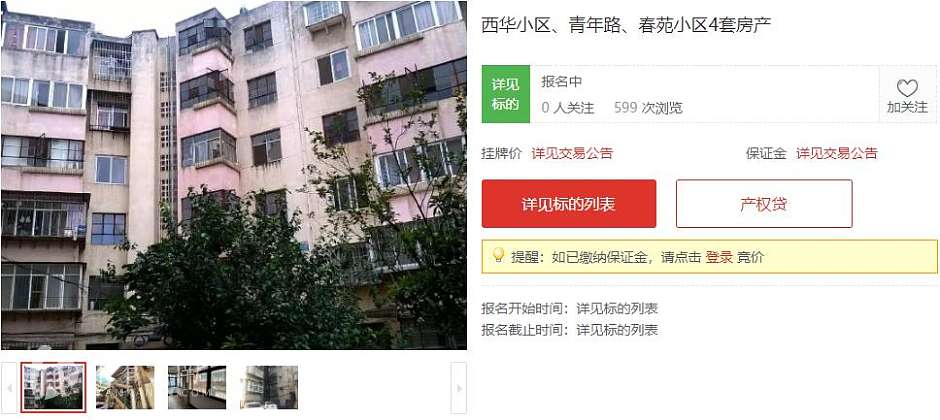The width and height of the screenshot is (940, 420).
Task: Click the 加关注 label
Action: 907,108
